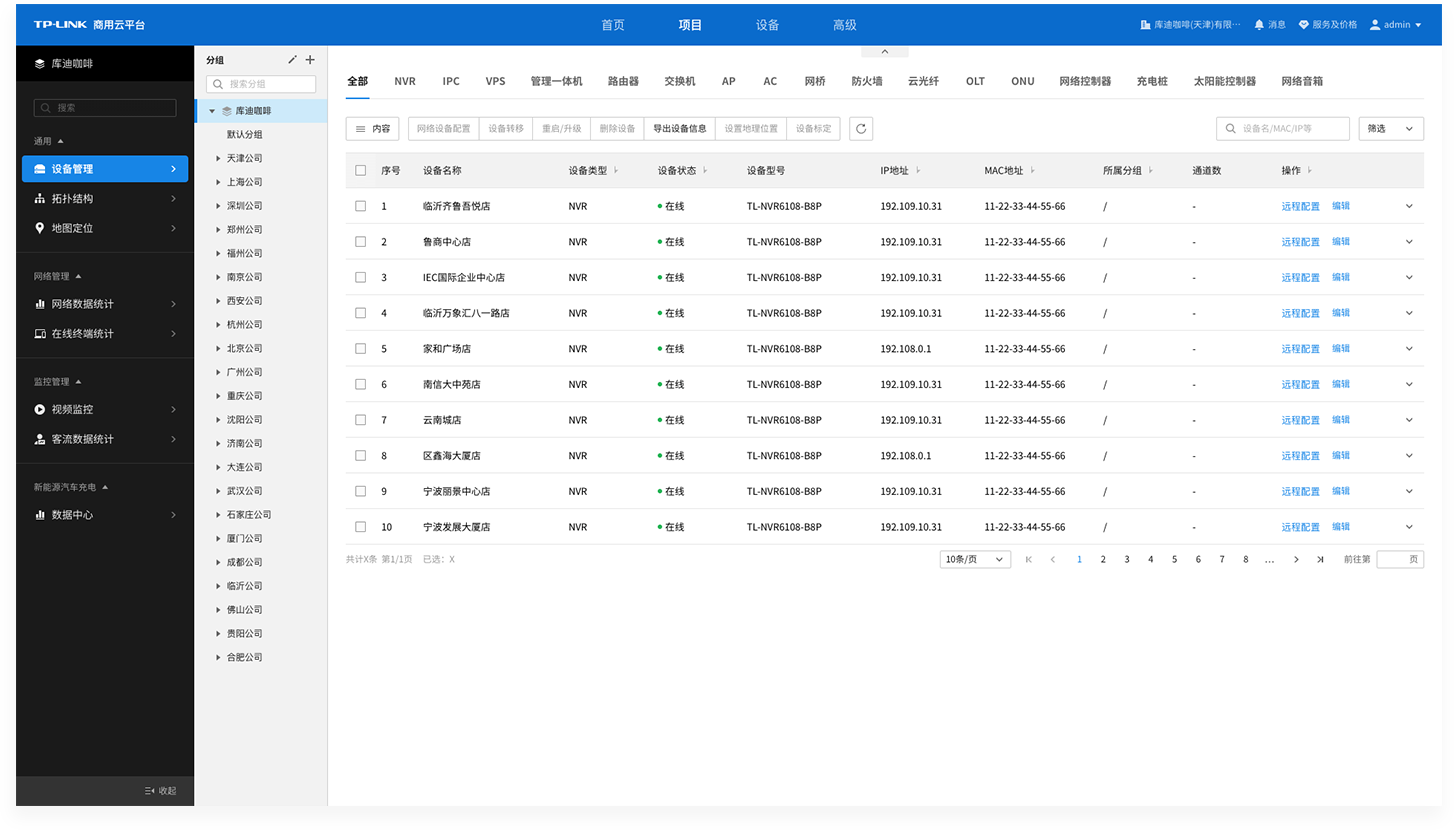Open the 消息 notifications in the top bar

point(1270,24)
